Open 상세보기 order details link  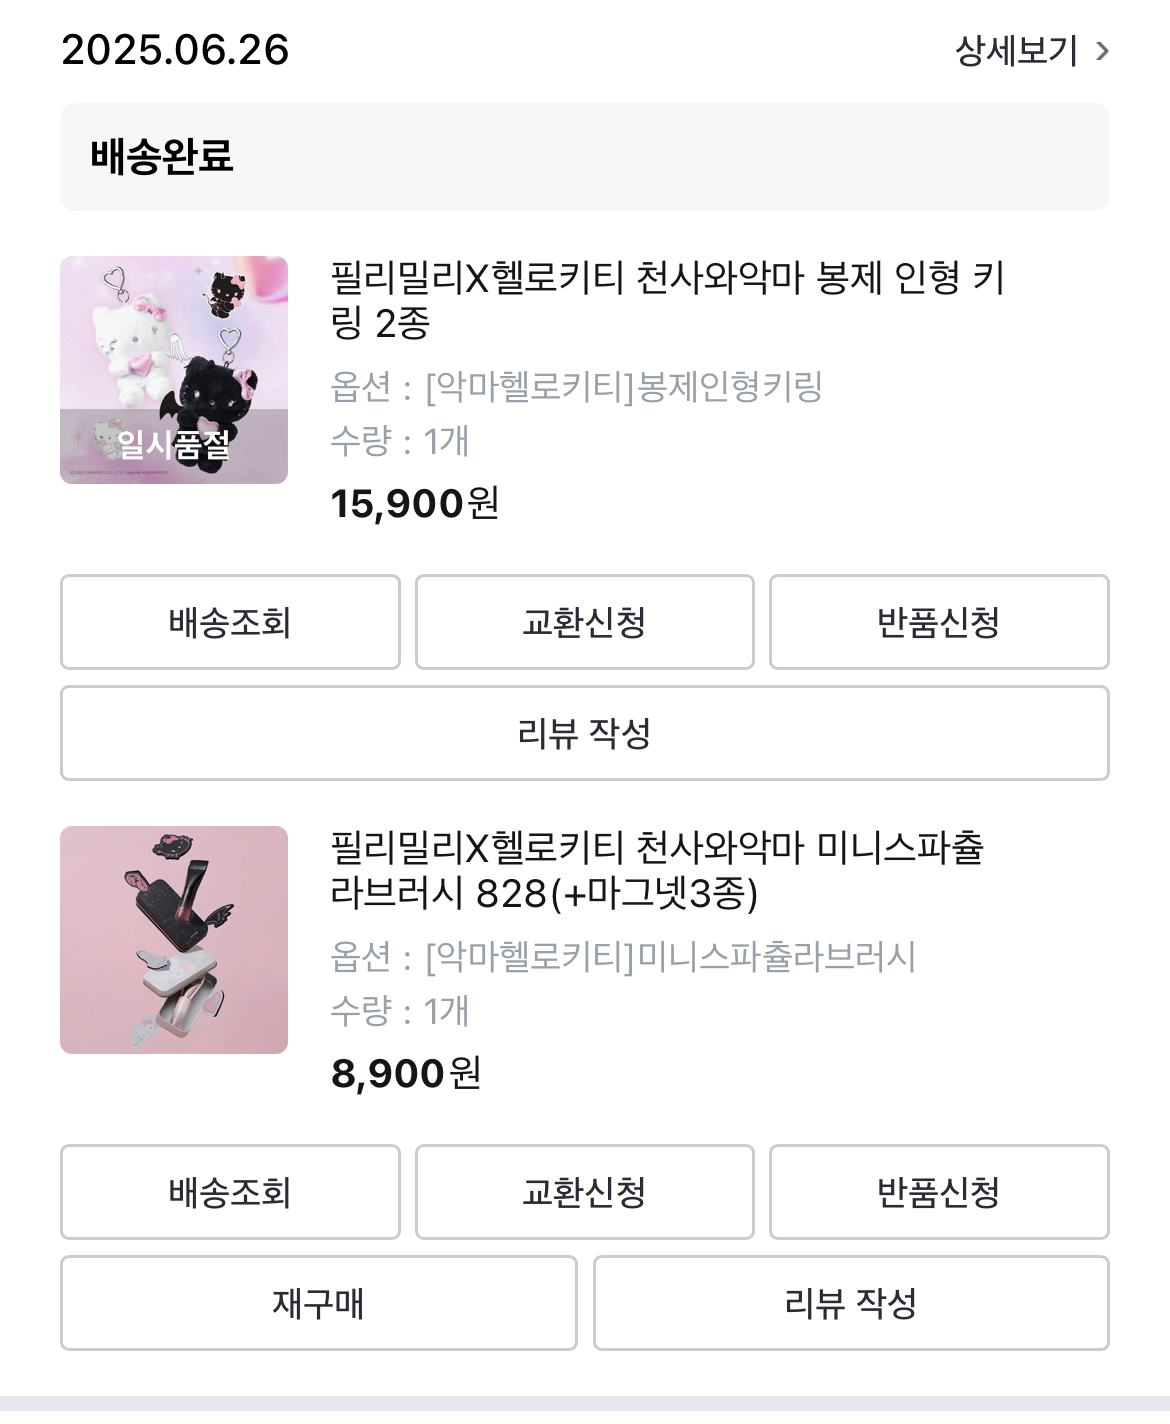click(1016, 50)
